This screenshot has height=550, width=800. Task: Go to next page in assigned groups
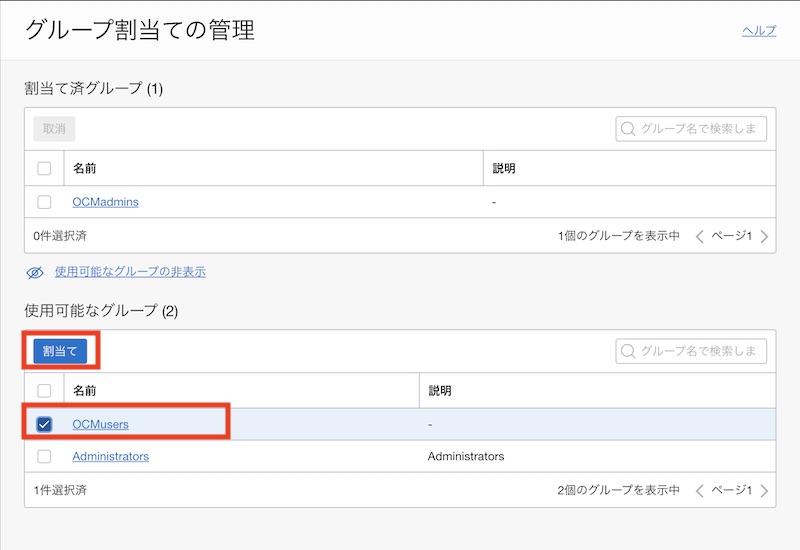pos(765,237)
